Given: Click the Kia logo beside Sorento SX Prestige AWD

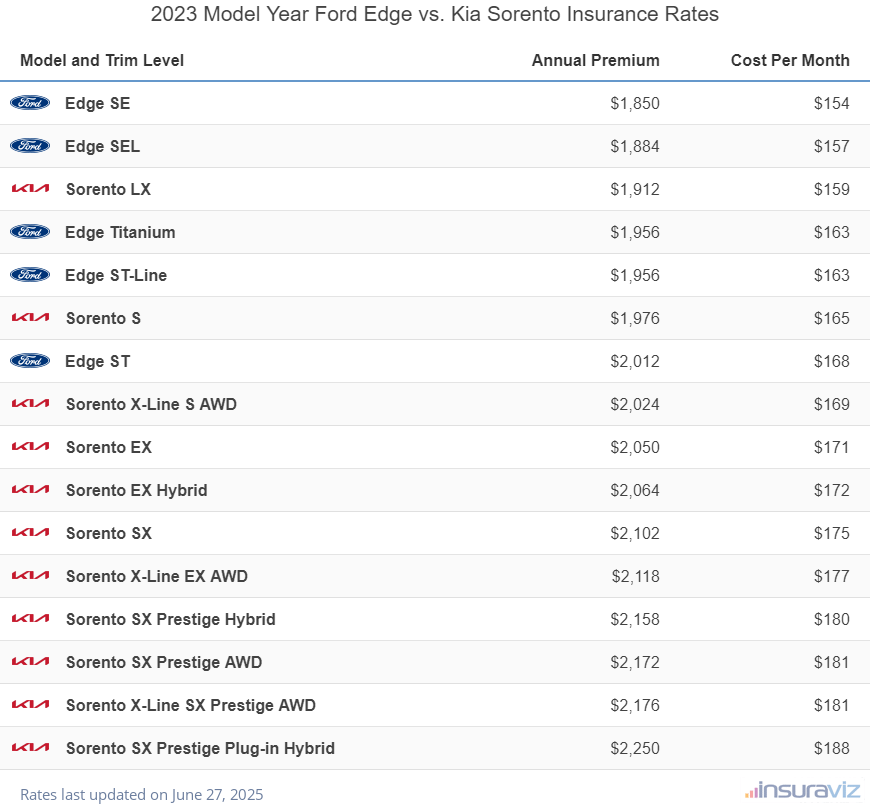Looking at the screenshot, I should [x=31, y=662].
